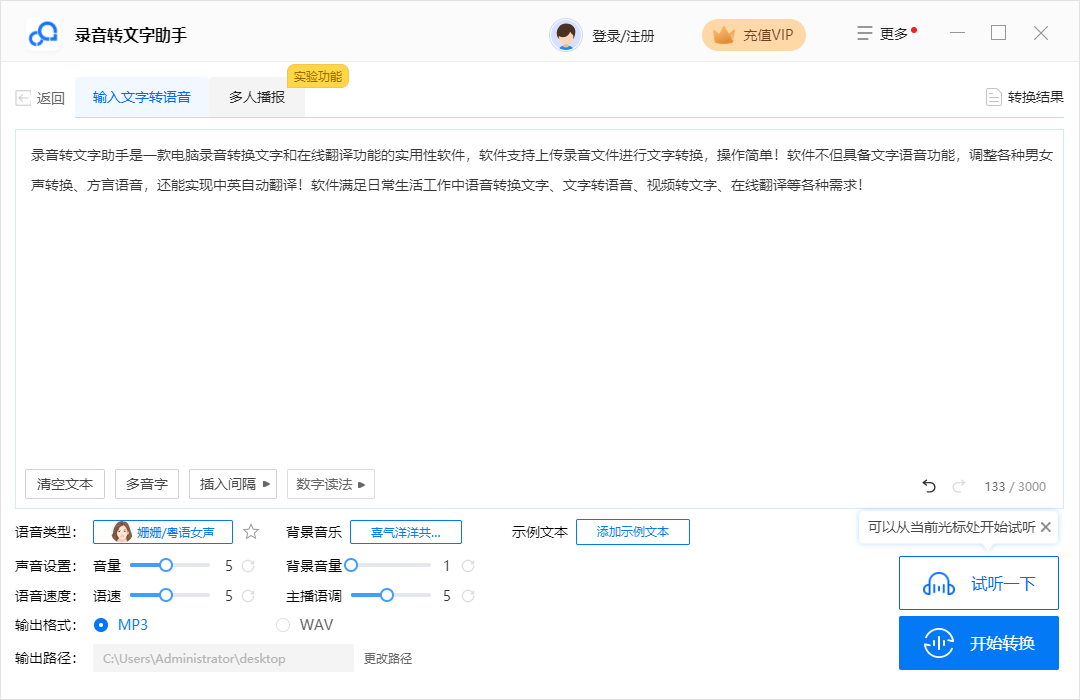Open the 背景音乐 music selector
The height and width of the screenshot is (700, 1080).
coord(406,531)
